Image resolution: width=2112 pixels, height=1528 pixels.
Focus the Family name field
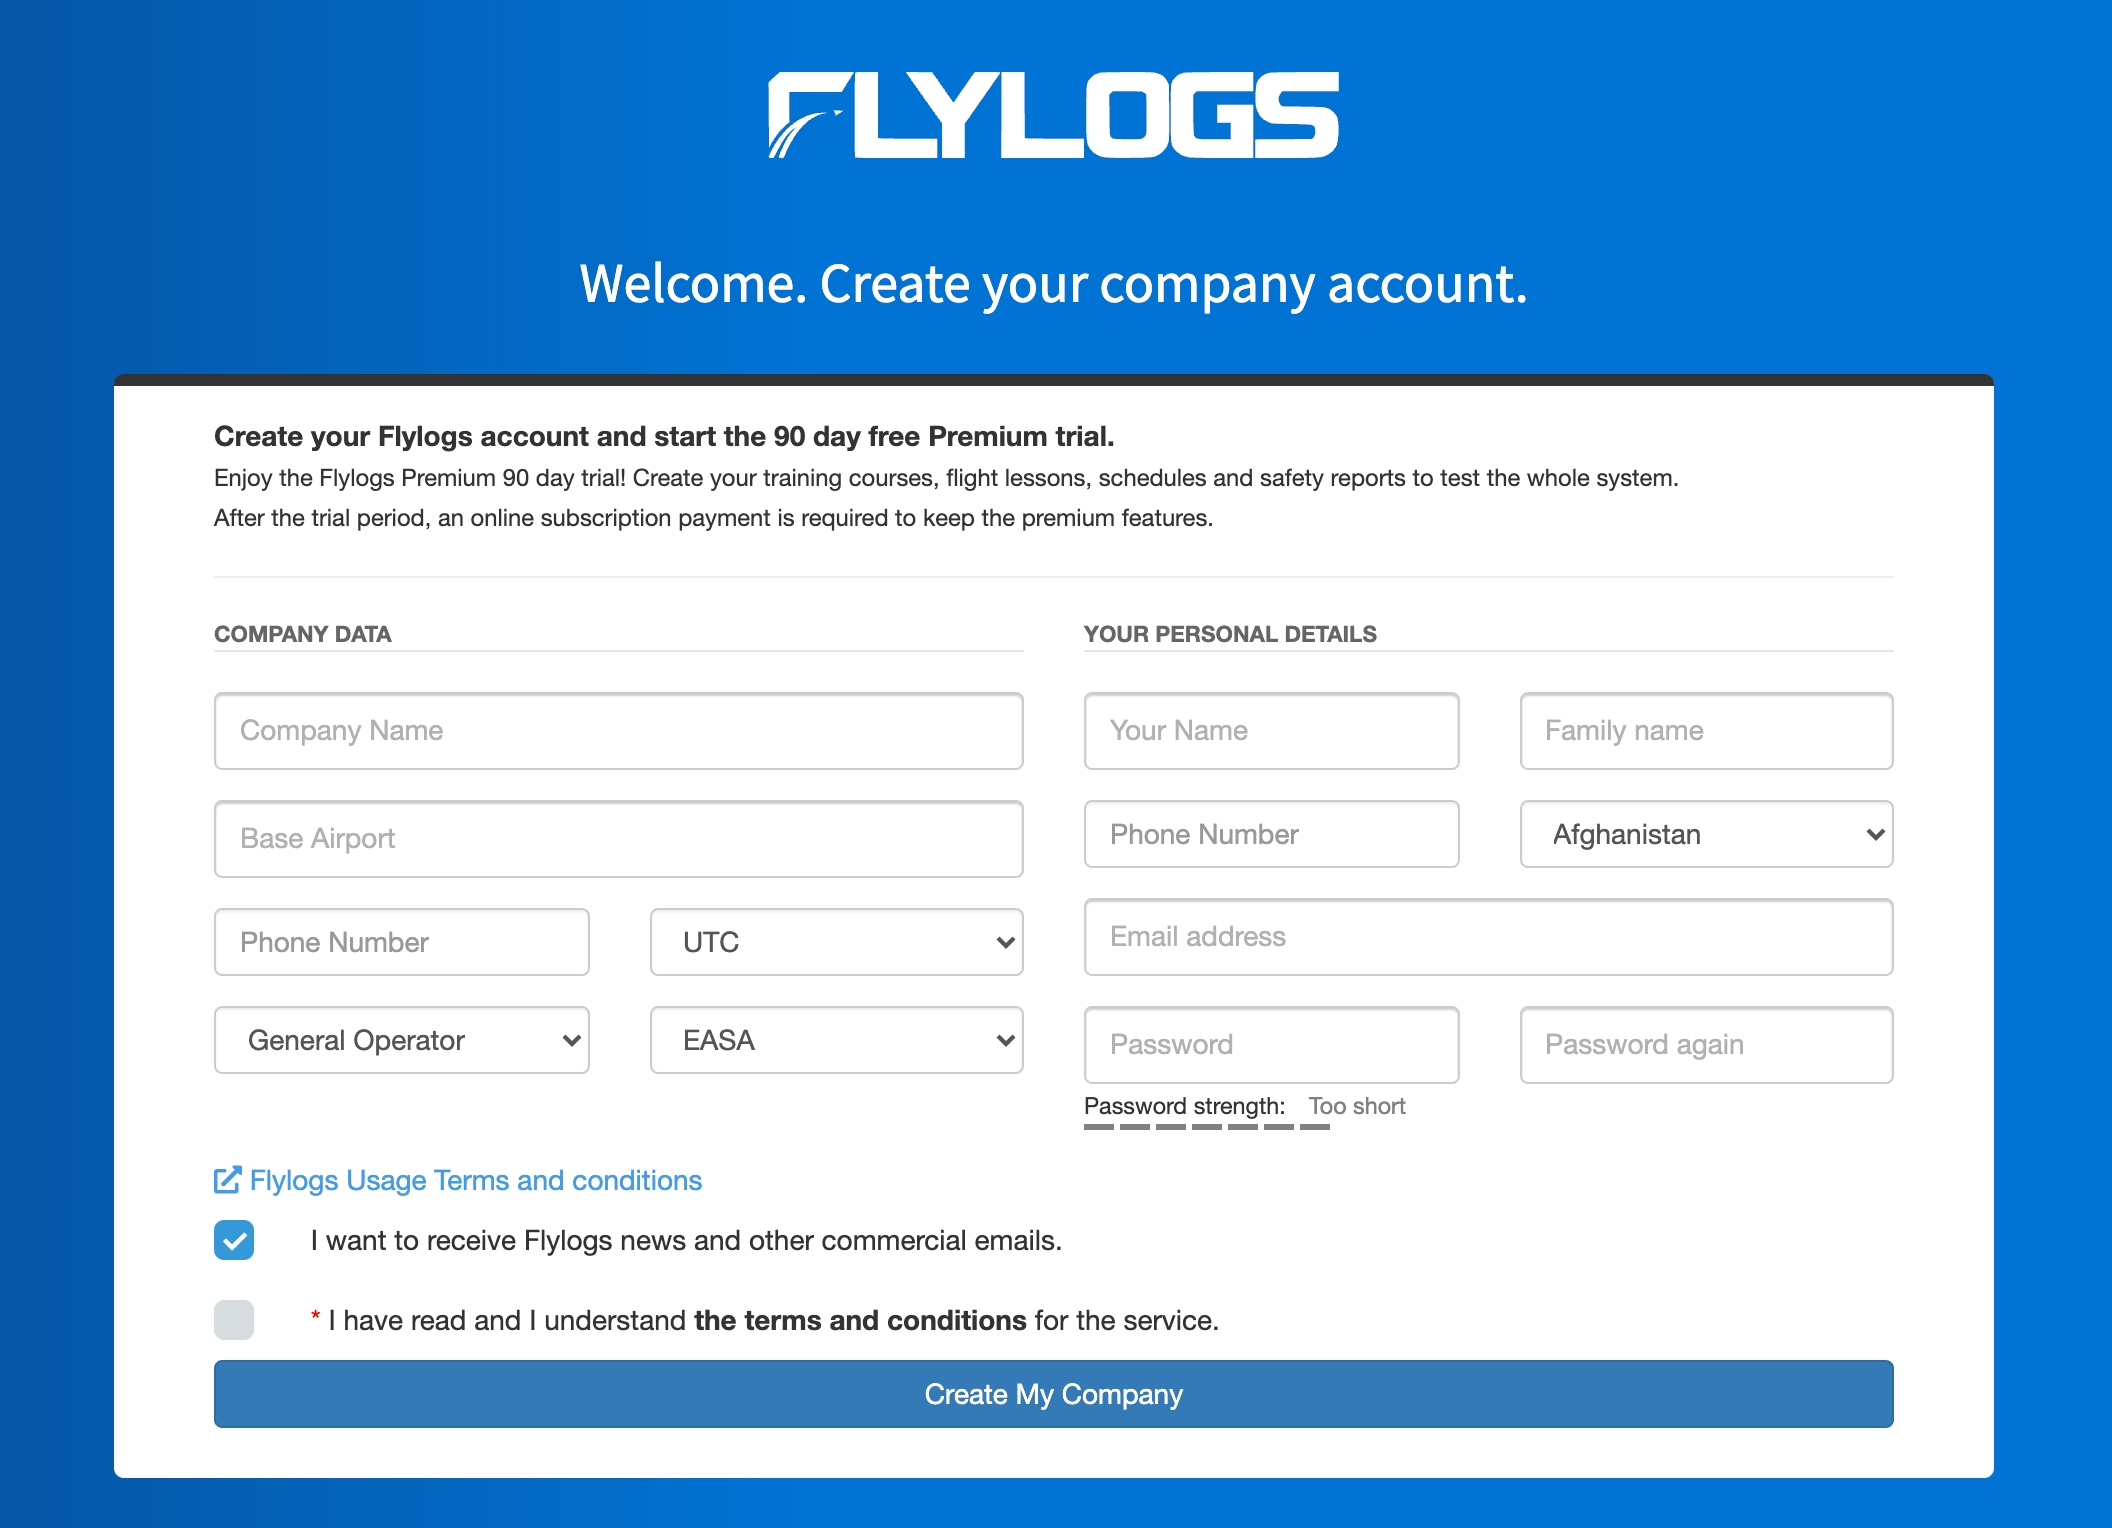click(1706, 731)
